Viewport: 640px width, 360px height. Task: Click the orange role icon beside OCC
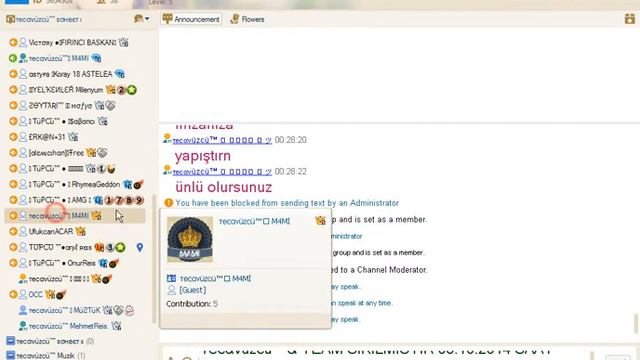point(13,294)
